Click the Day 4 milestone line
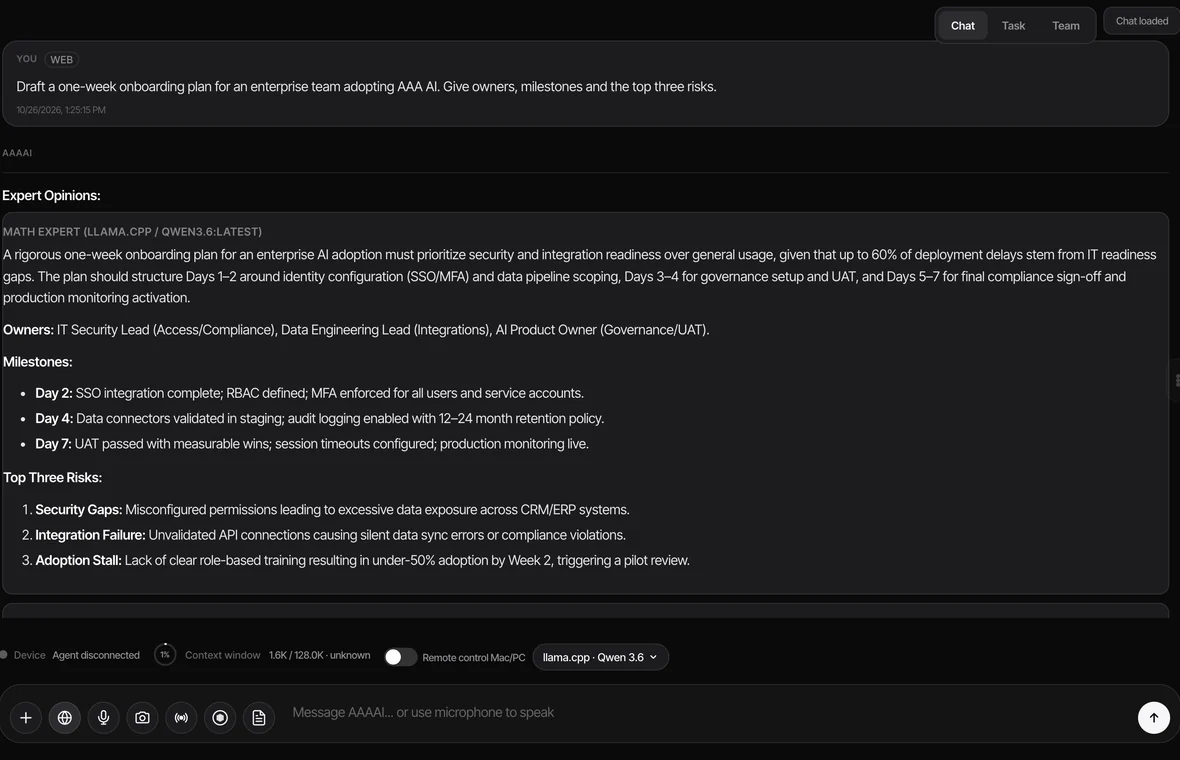 320,418
